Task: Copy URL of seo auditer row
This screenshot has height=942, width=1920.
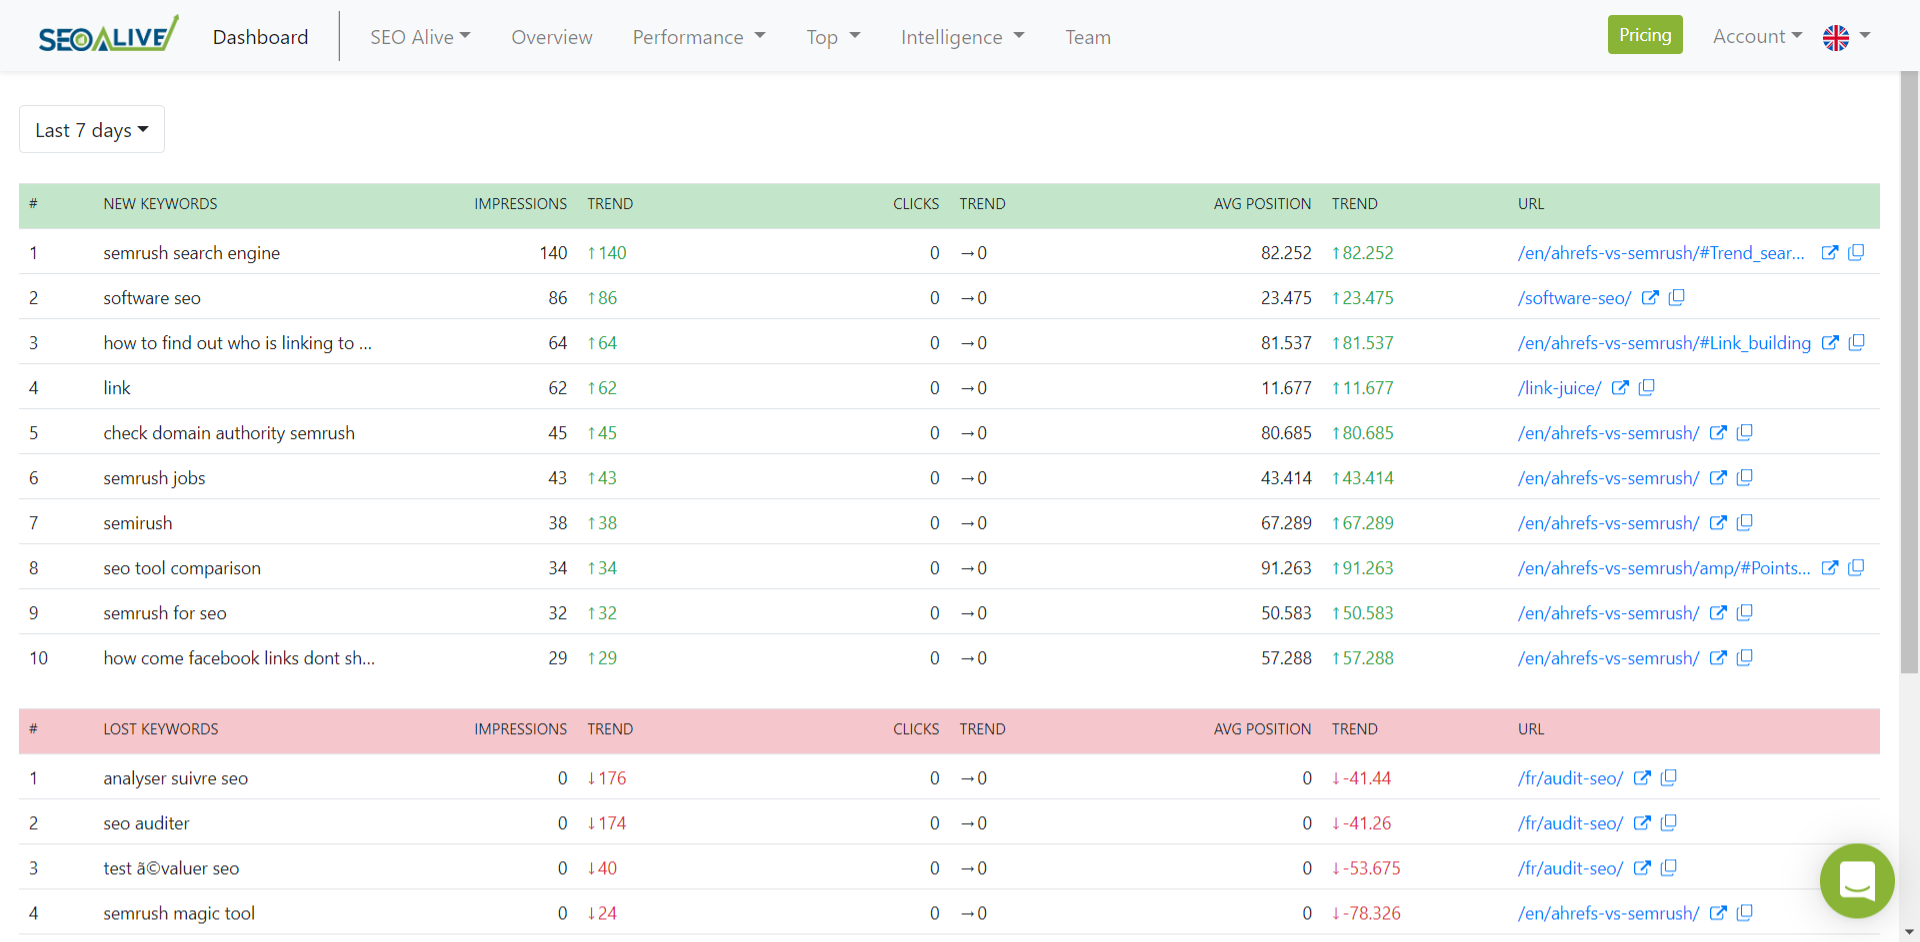Action: coord(1669,822)
